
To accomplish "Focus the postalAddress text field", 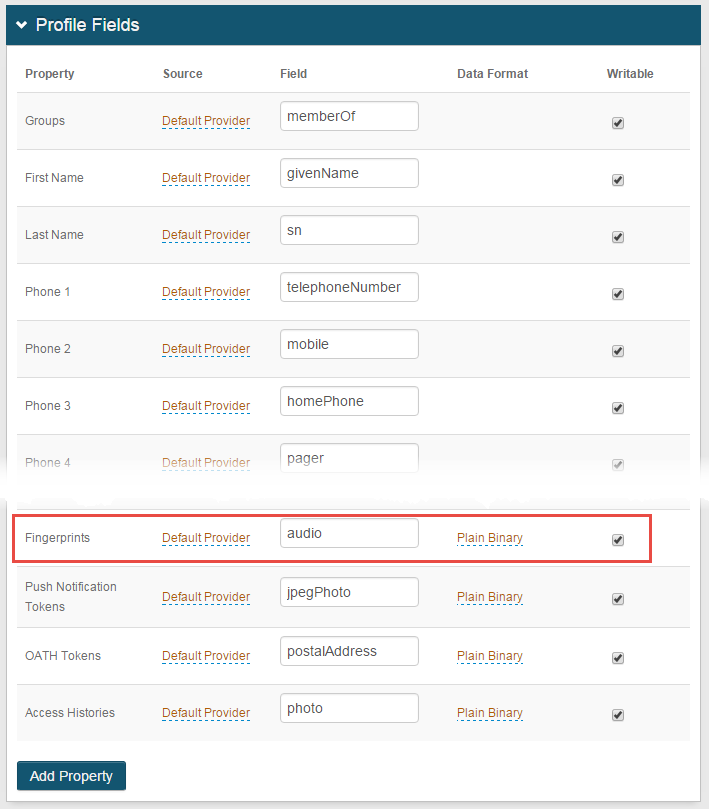I will pyautogui.click(x=349, y=651).
